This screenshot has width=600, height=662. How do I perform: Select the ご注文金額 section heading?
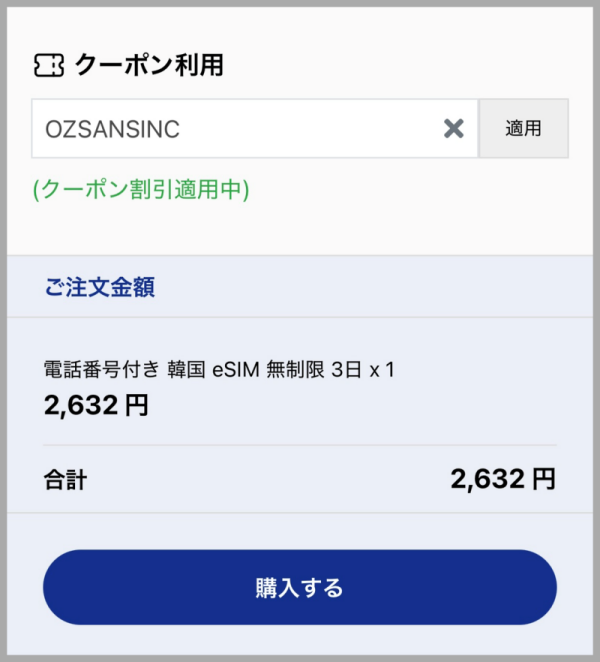(100, 287)
